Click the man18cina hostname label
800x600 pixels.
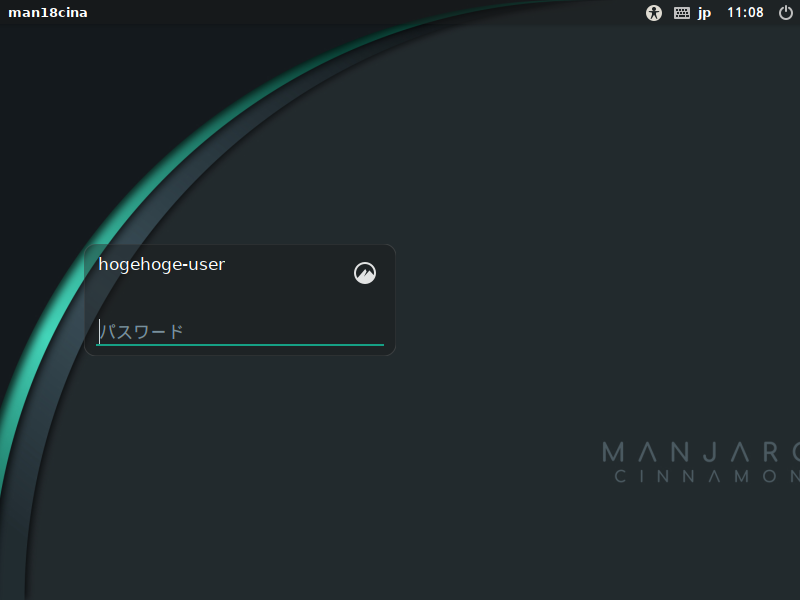click(x=48, y=13)
